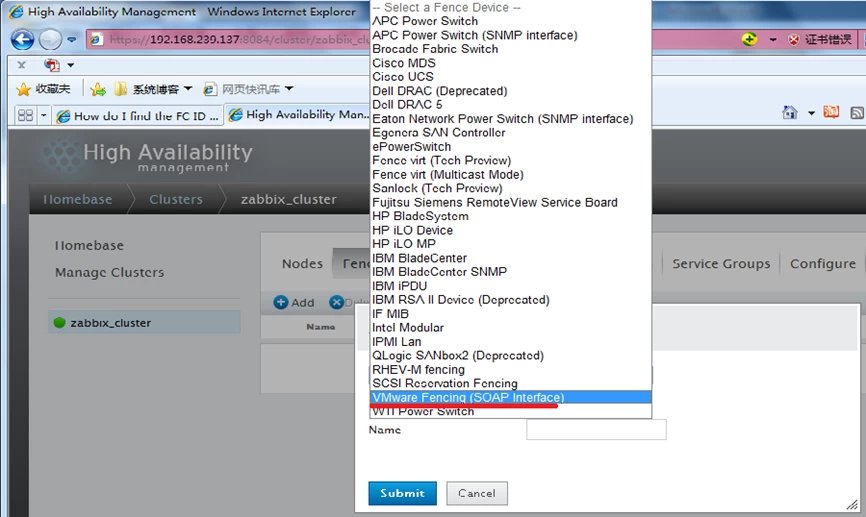Select zabbix_cluster in the sidebar list
This screenshot has height=517, width=866.
(x=144, y=323)
